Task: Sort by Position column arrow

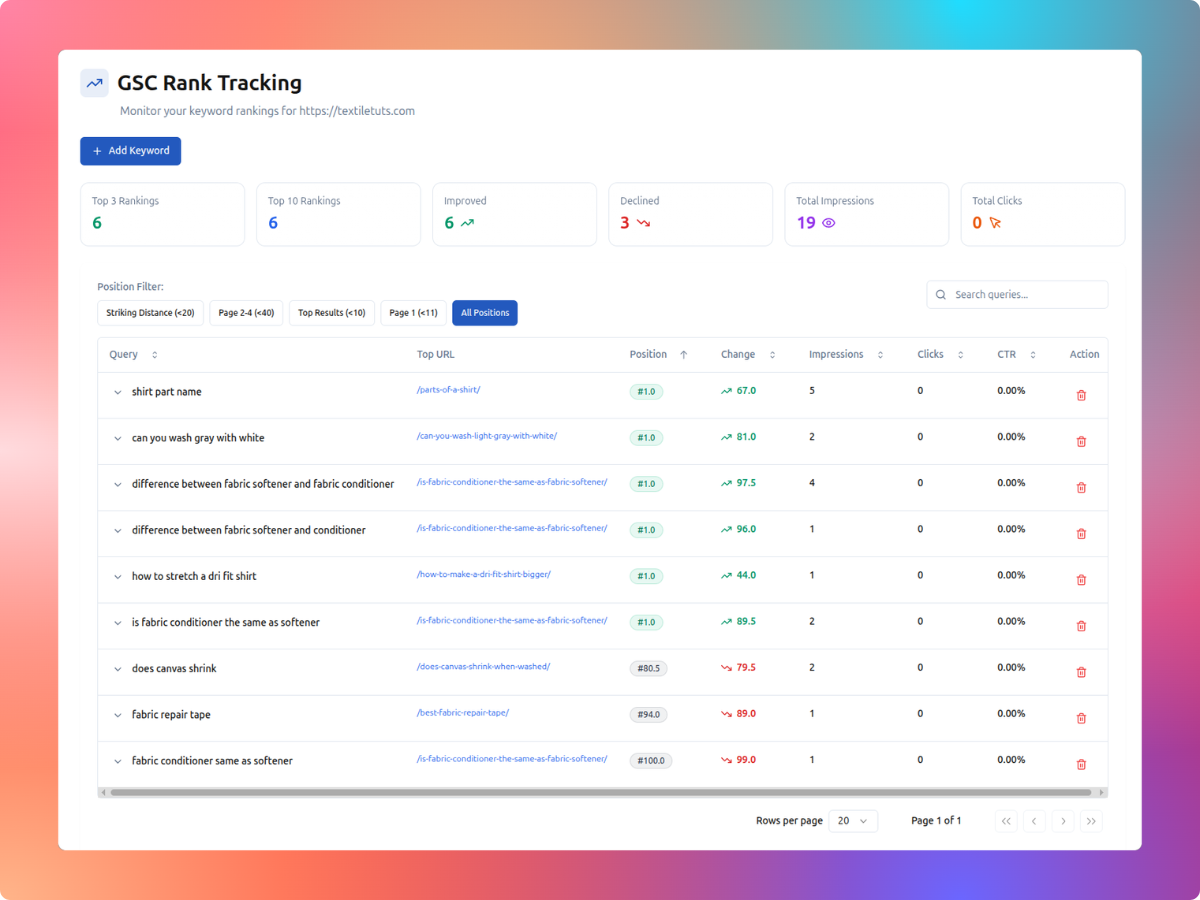Action: pos(684,355)
